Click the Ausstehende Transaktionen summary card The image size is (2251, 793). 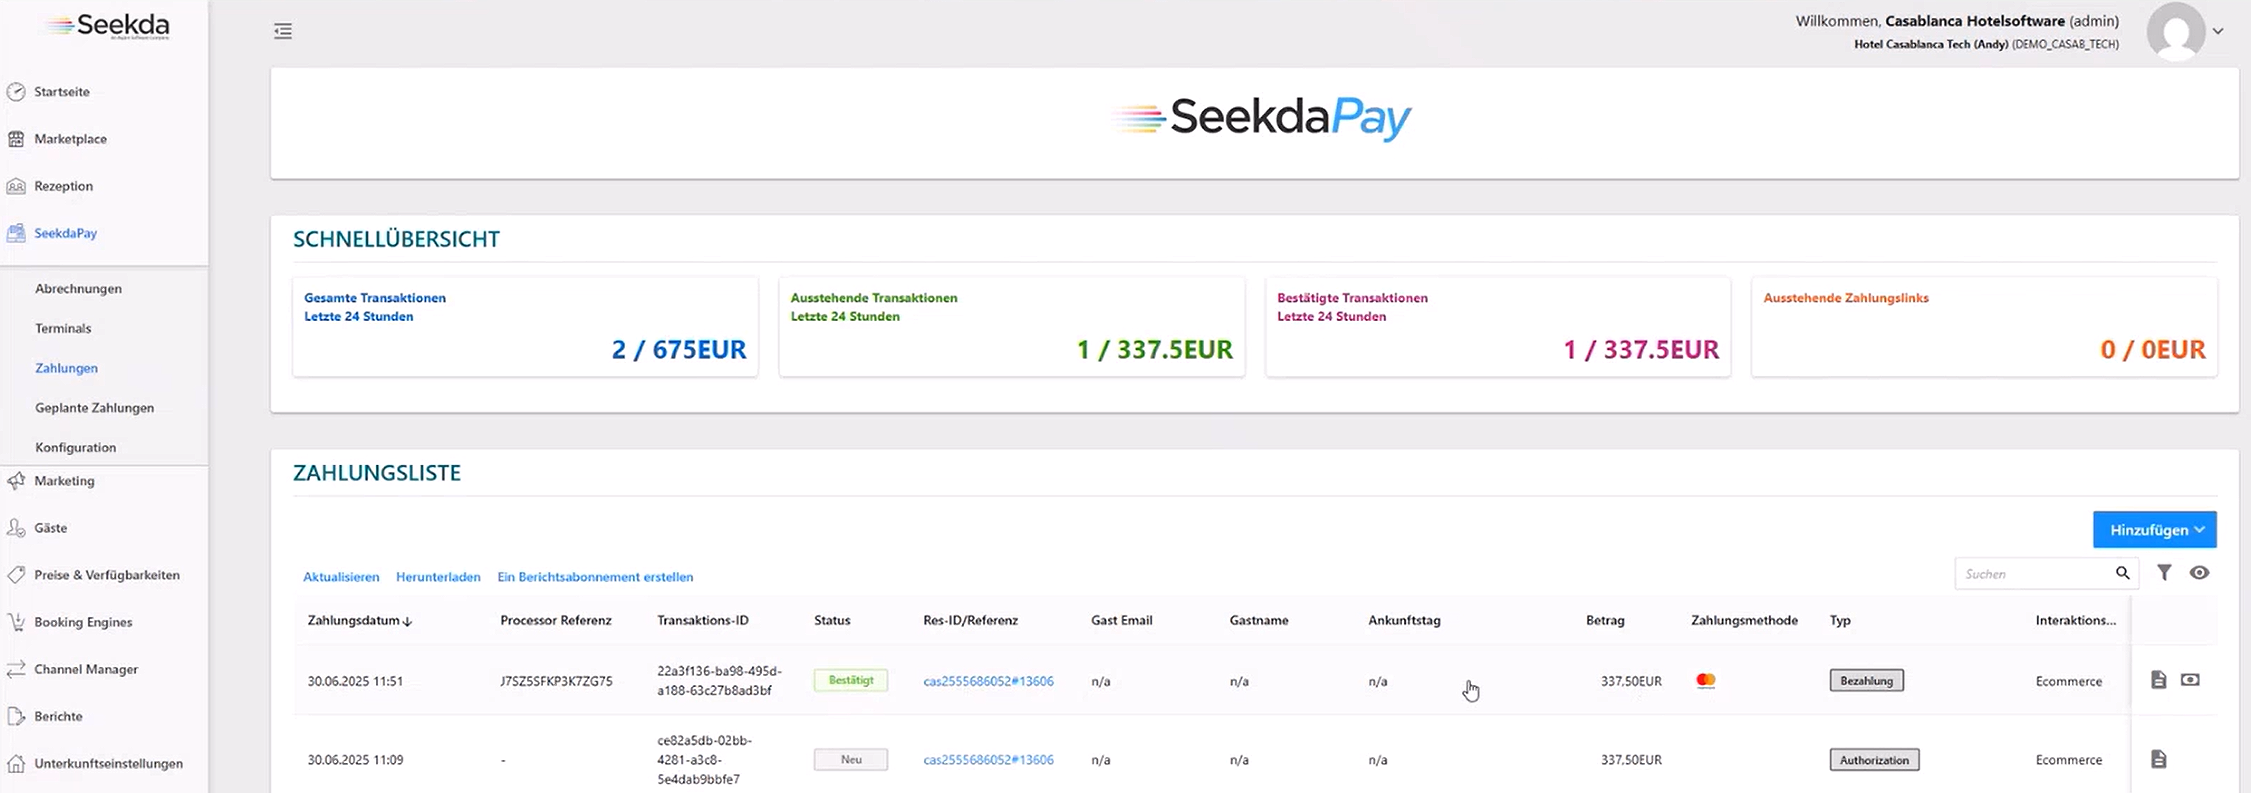pos(1011,327)
